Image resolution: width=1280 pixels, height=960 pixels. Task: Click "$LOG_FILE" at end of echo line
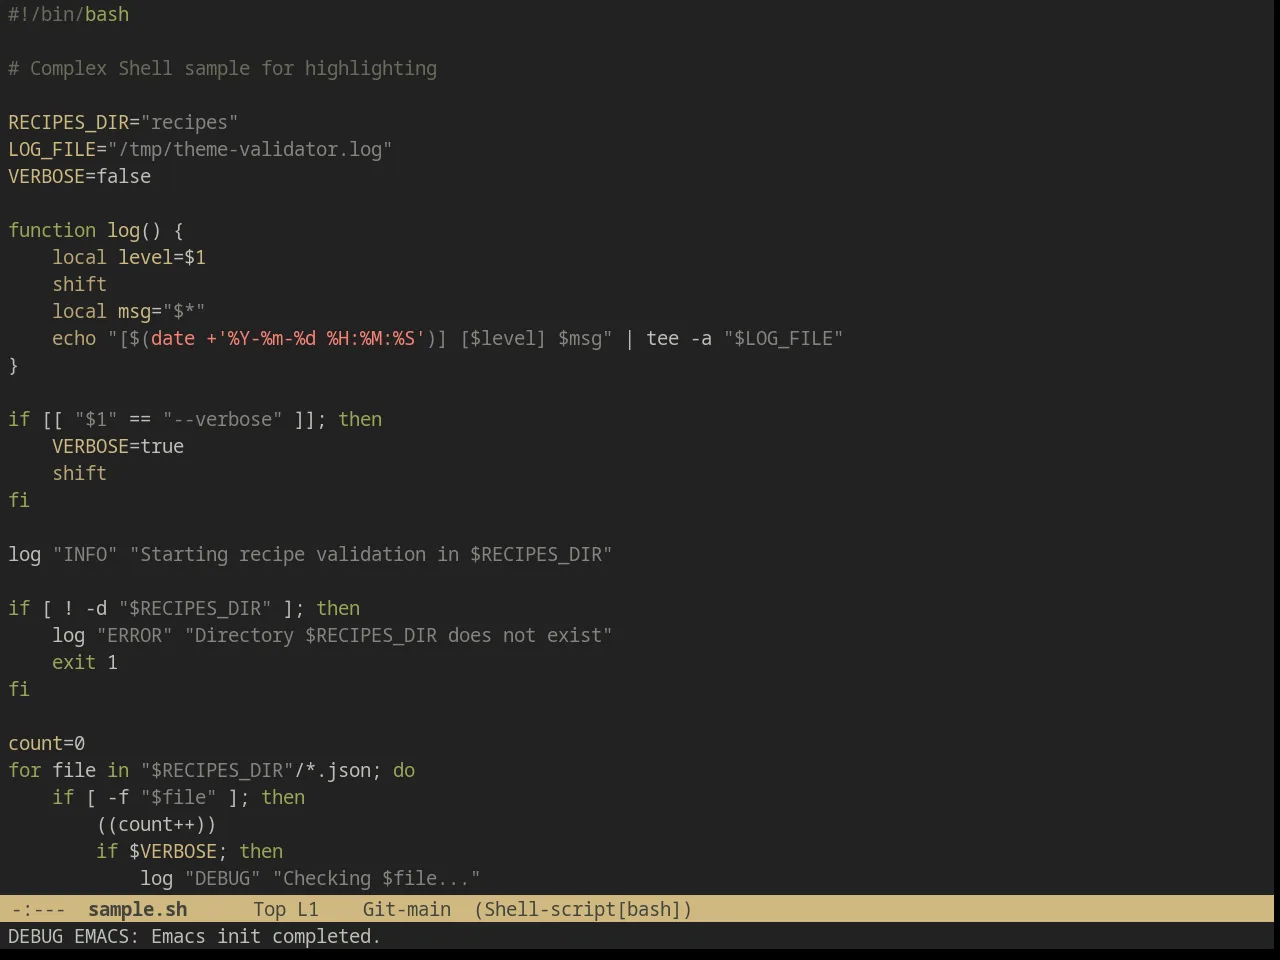click(784, 339)
